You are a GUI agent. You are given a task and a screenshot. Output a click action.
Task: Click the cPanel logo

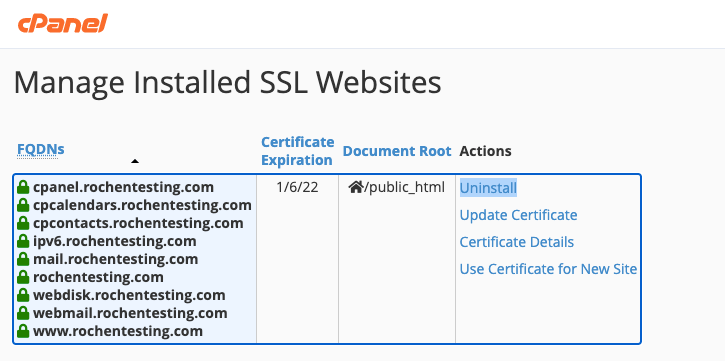point(62,23)
